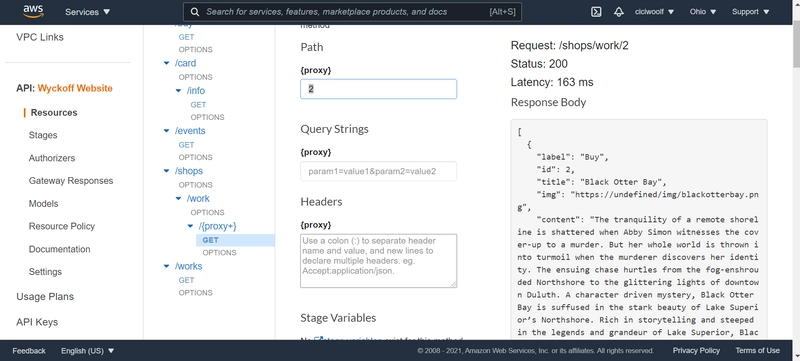Screen dimensions: 800x361
Task: Open the Support dropdown
Action: coord(751,12)
